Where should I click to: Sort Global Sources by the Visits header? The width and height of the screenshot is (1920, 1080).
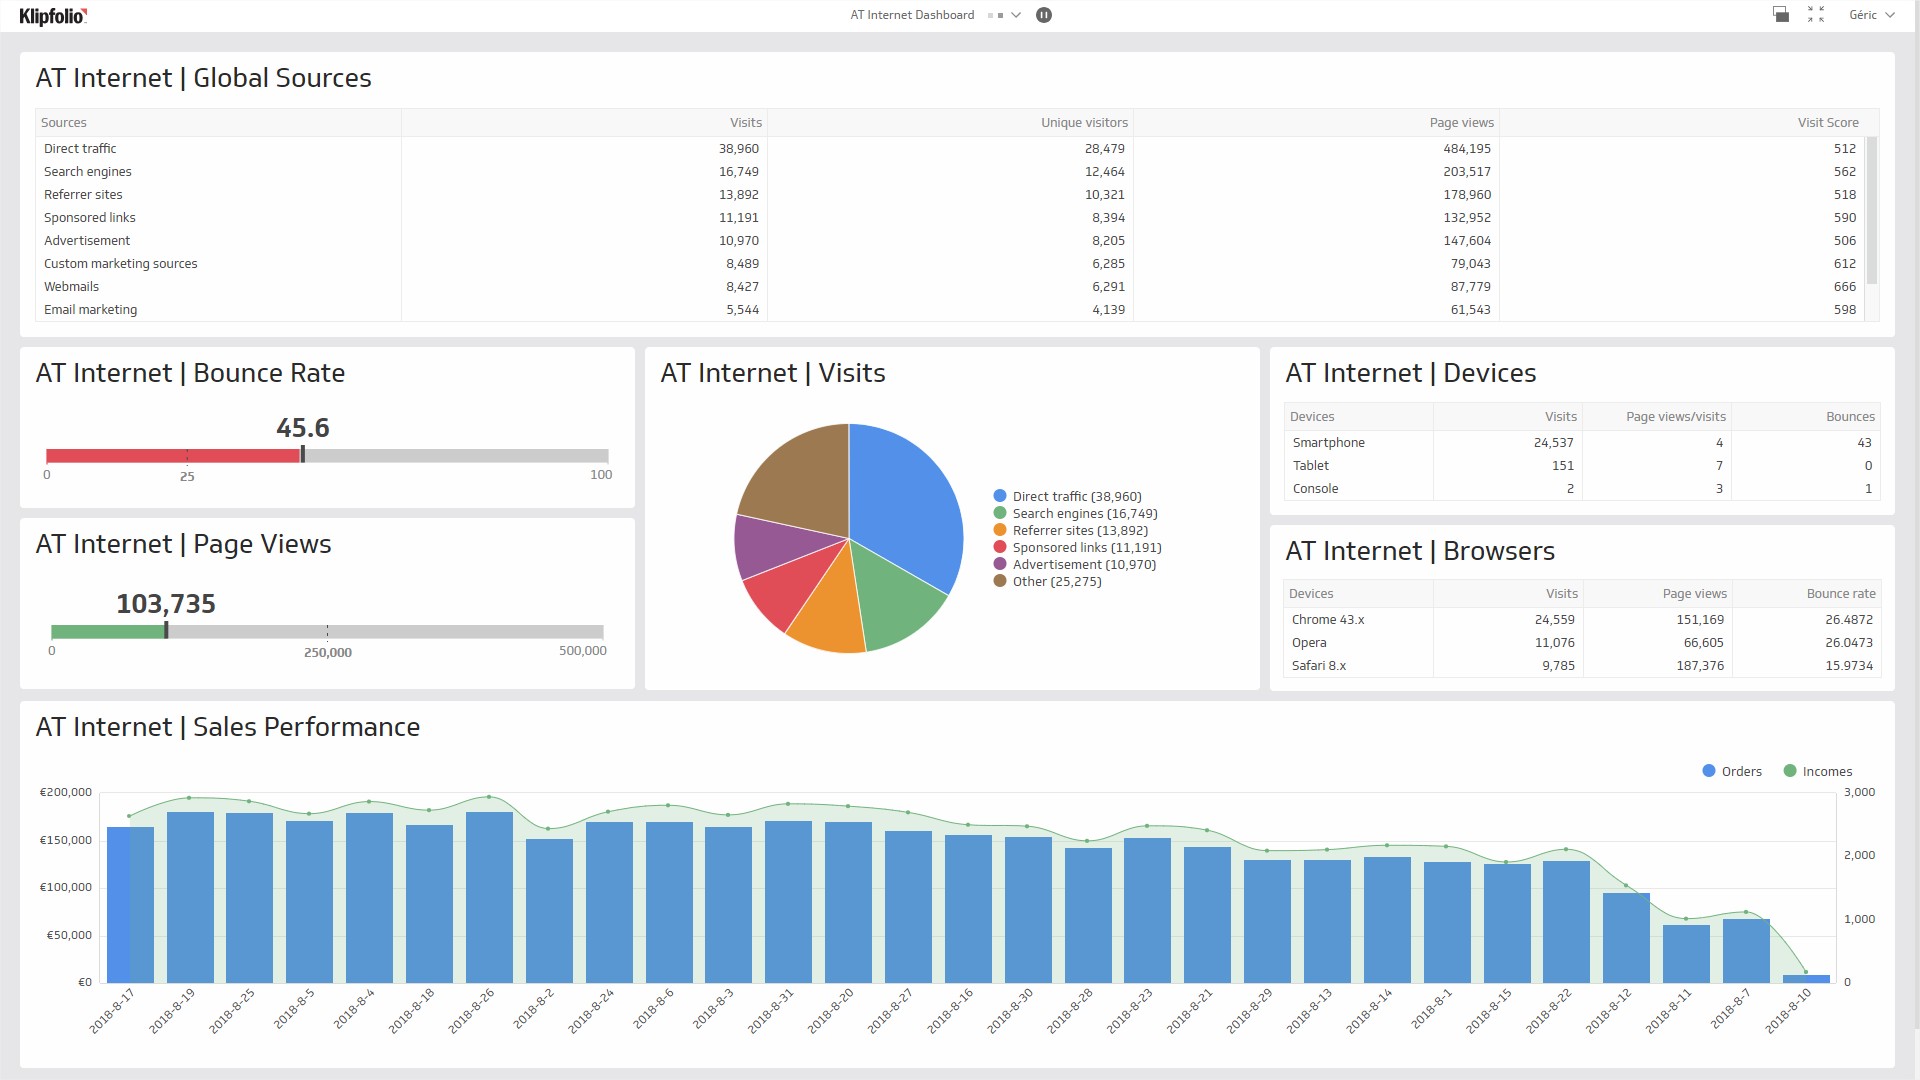click(x=584, y=122)
